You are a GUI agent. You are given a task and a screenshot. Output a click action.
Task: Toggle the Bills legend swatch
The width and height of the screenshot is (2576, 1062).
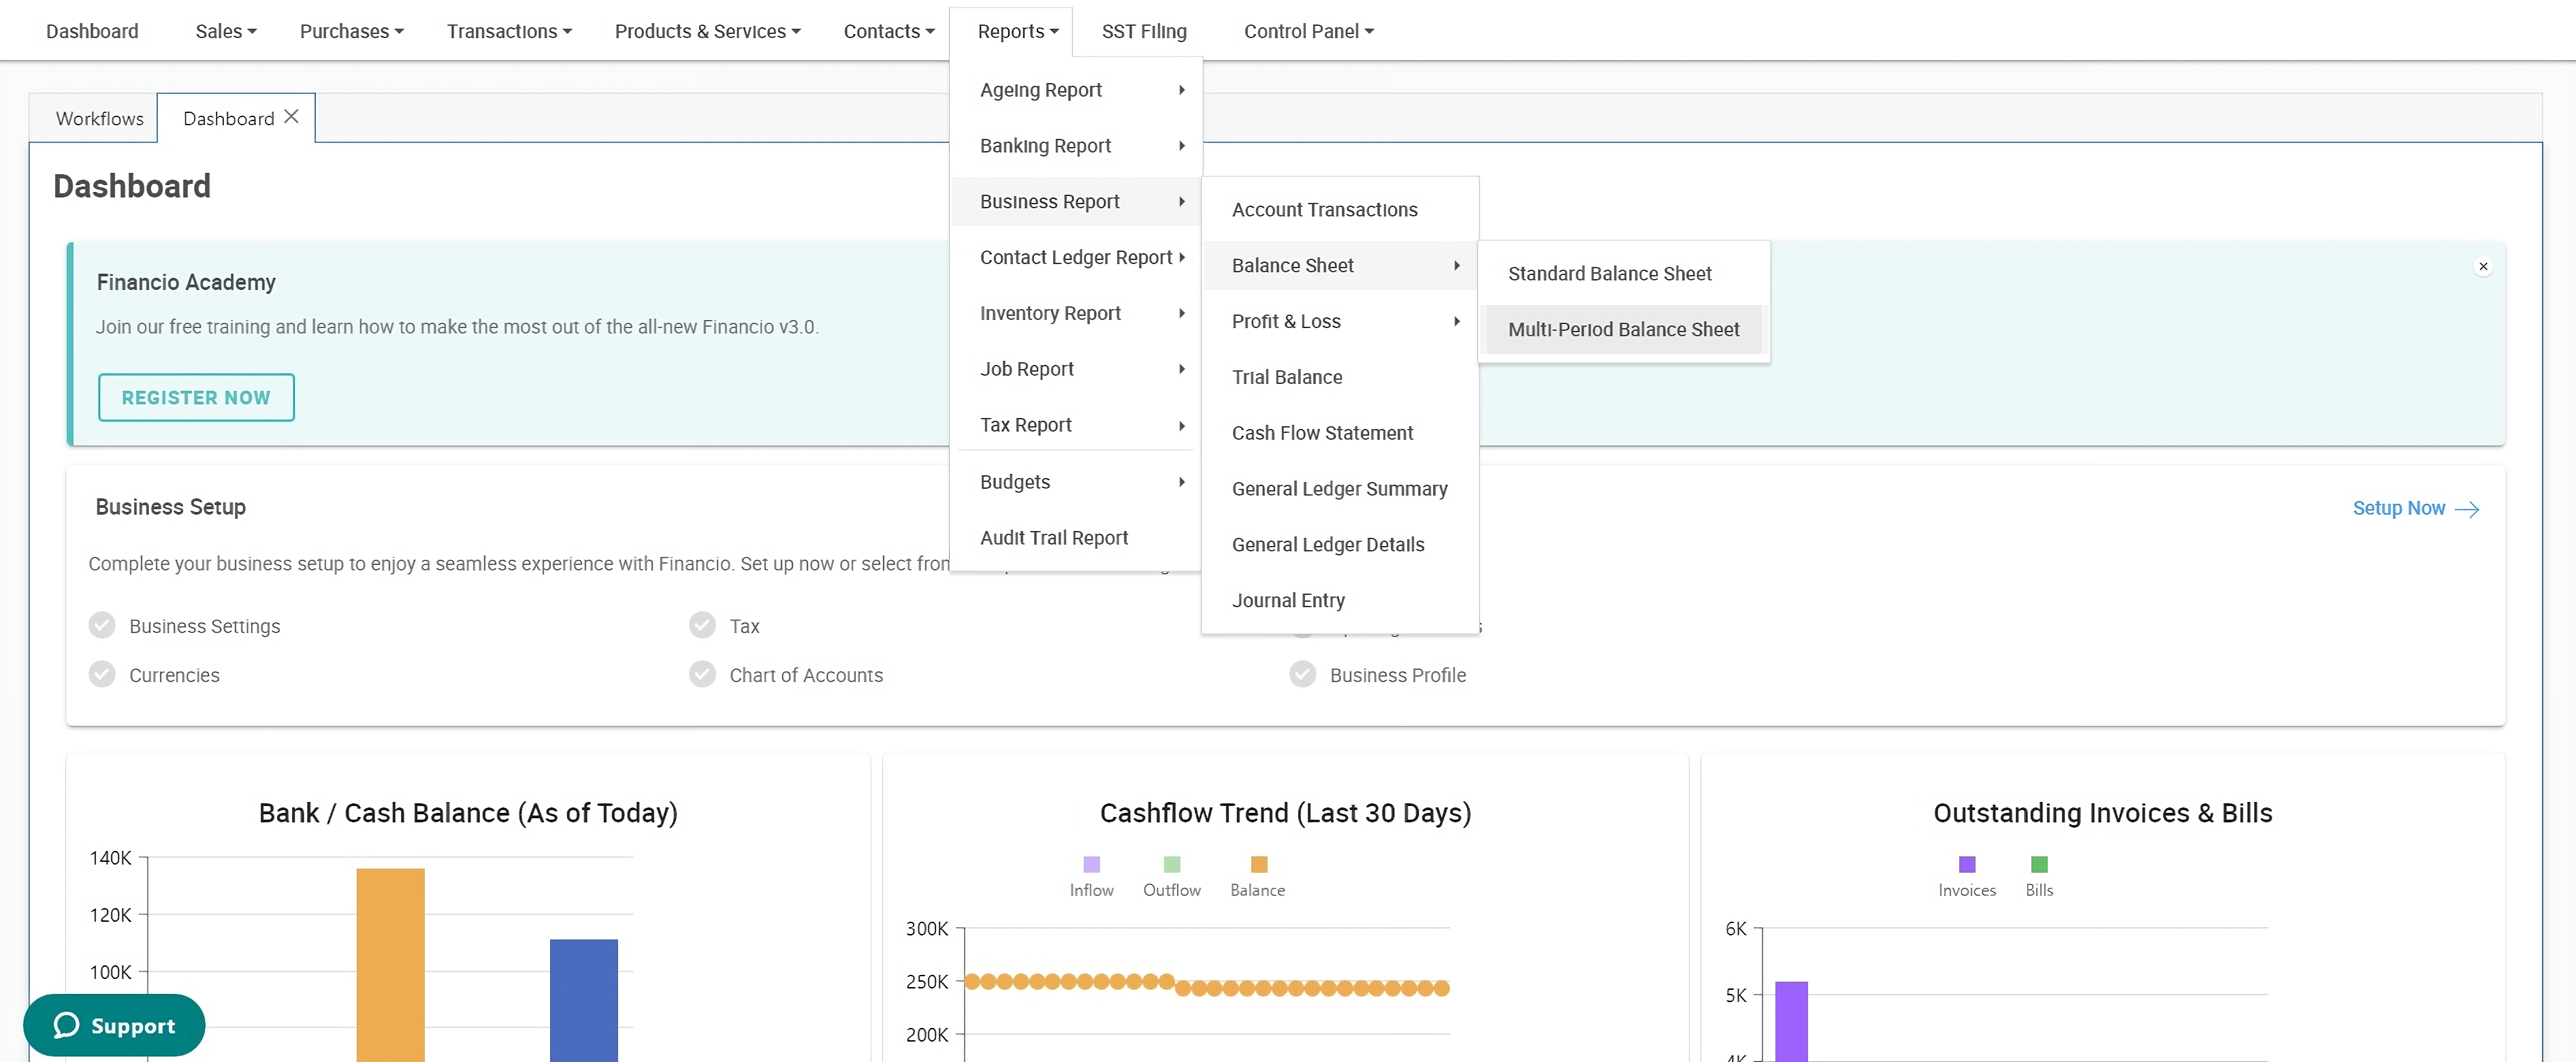(2038, 864)
